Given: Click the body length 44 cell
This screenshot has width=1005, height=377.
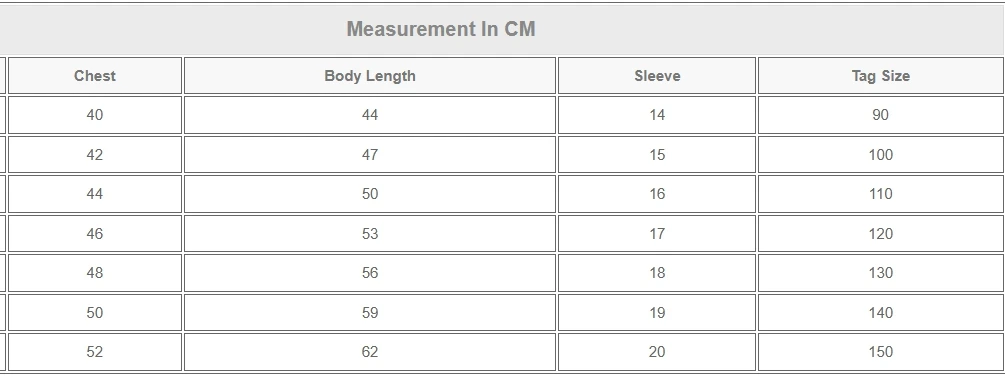Looking at the screenshot, I should coord(370,115).
